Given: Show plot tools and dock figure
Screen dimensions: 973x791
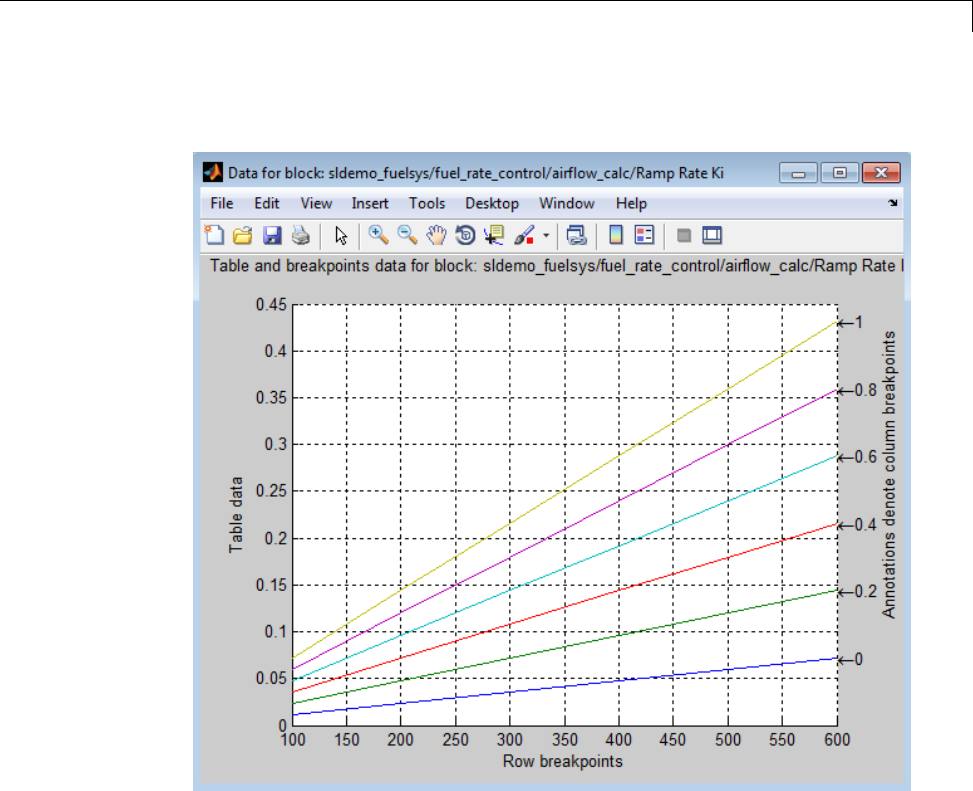Looking at the screenshot, I should tap(712, 235).
